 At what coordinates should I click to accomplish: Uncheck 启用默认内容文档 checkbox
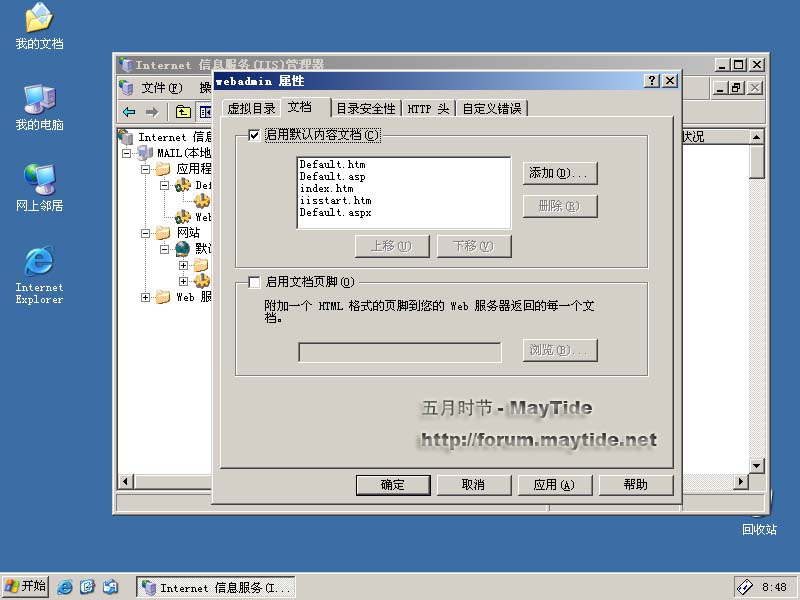click(254, 135)
